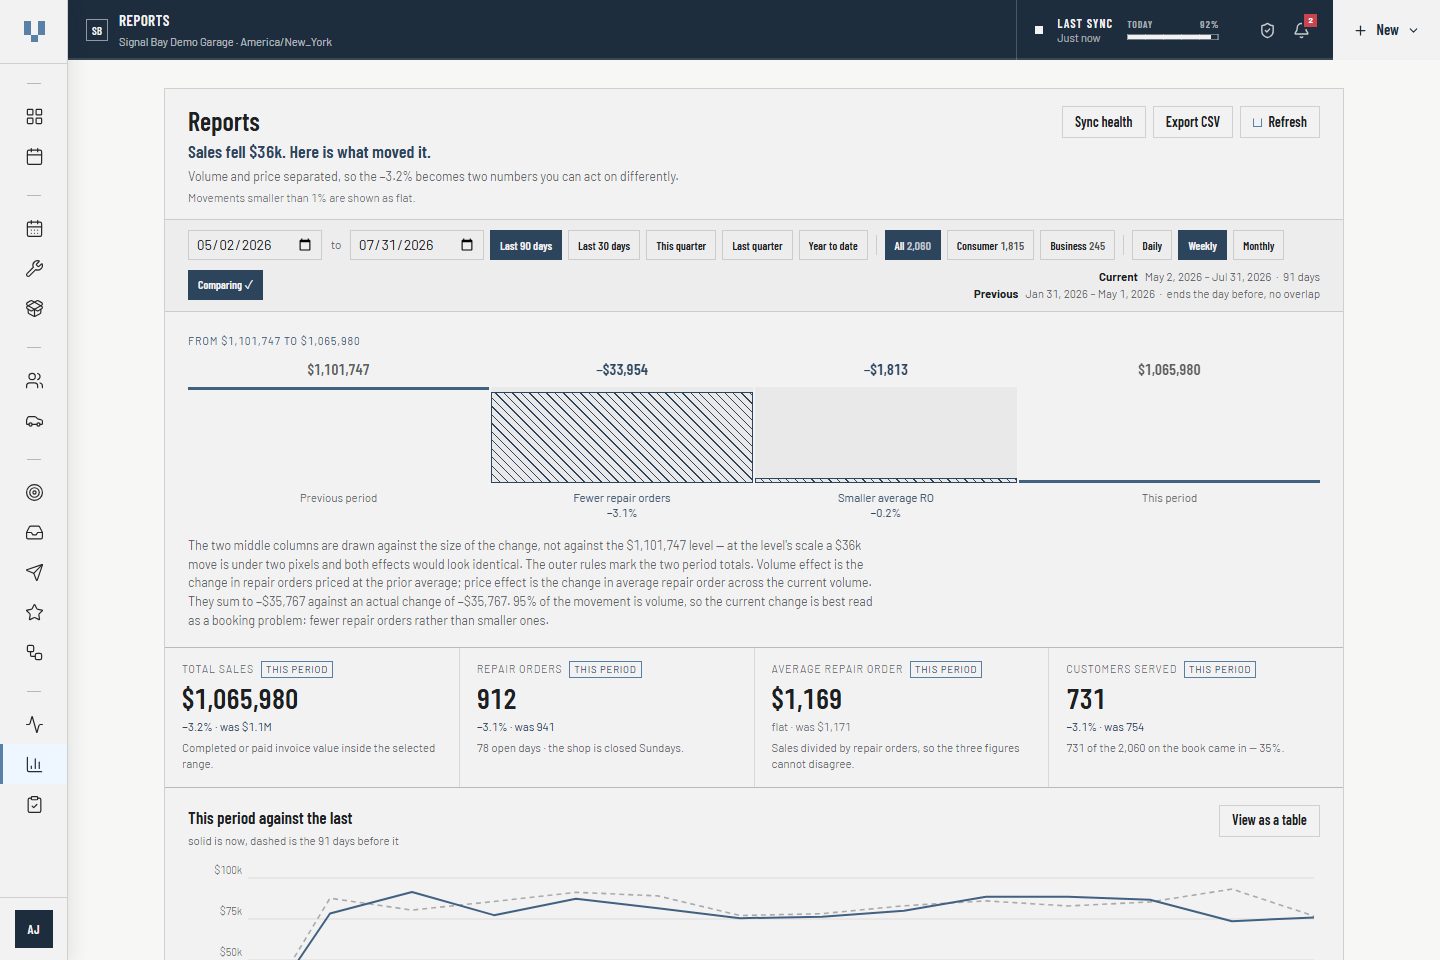
Task: Click the Average Repair Order This Period tag
Action: 946,670
